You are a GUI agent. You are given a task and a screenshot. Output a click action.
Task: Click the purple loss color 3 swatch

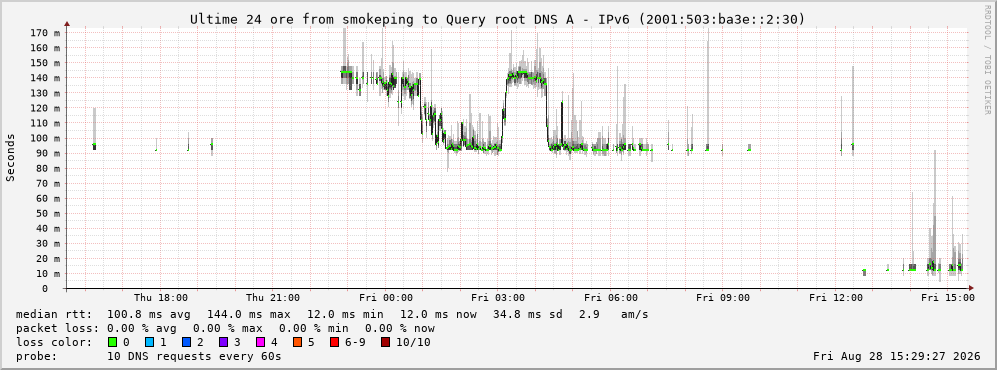(x=223, y=342)
